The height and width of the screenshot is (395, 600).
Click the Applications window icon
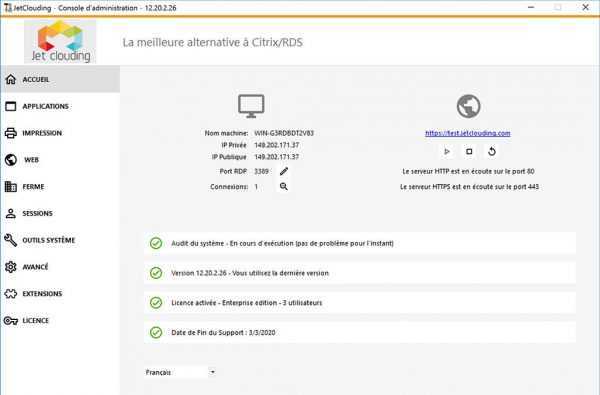(11, 106)
